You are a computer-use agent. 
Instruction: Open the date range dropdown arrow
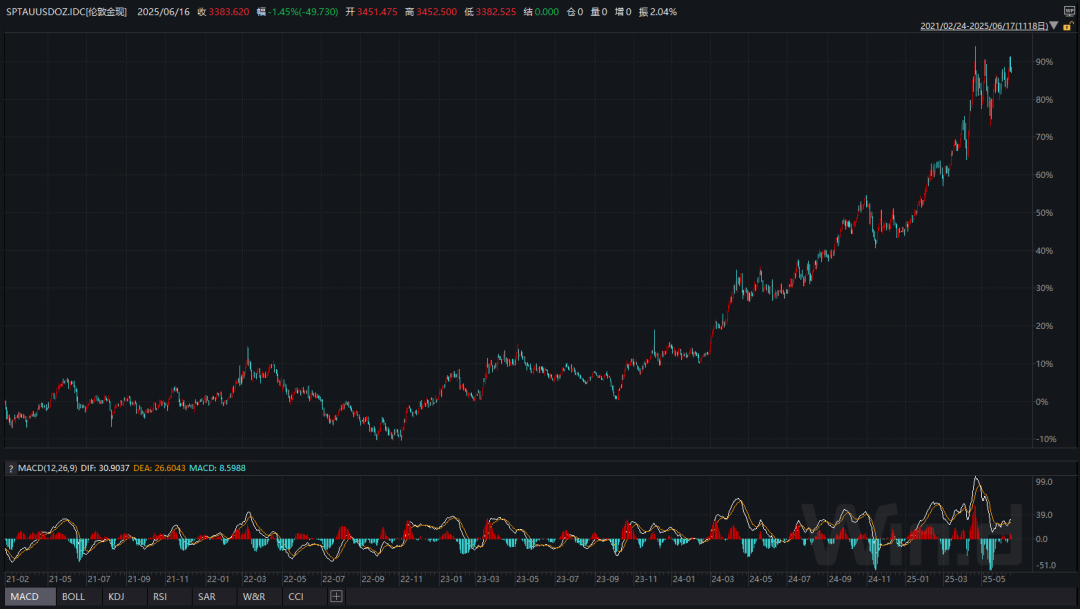point(1053,26)
